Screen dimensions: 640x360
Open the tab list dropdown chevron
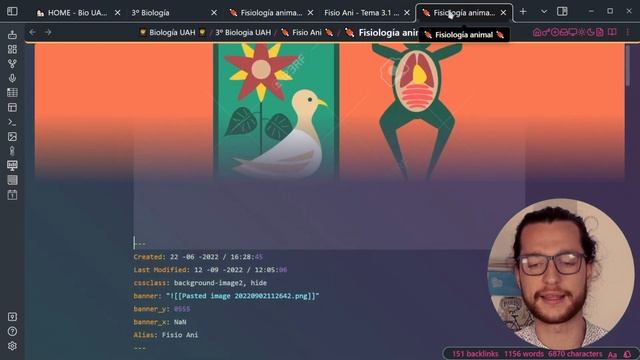[544, 12]
